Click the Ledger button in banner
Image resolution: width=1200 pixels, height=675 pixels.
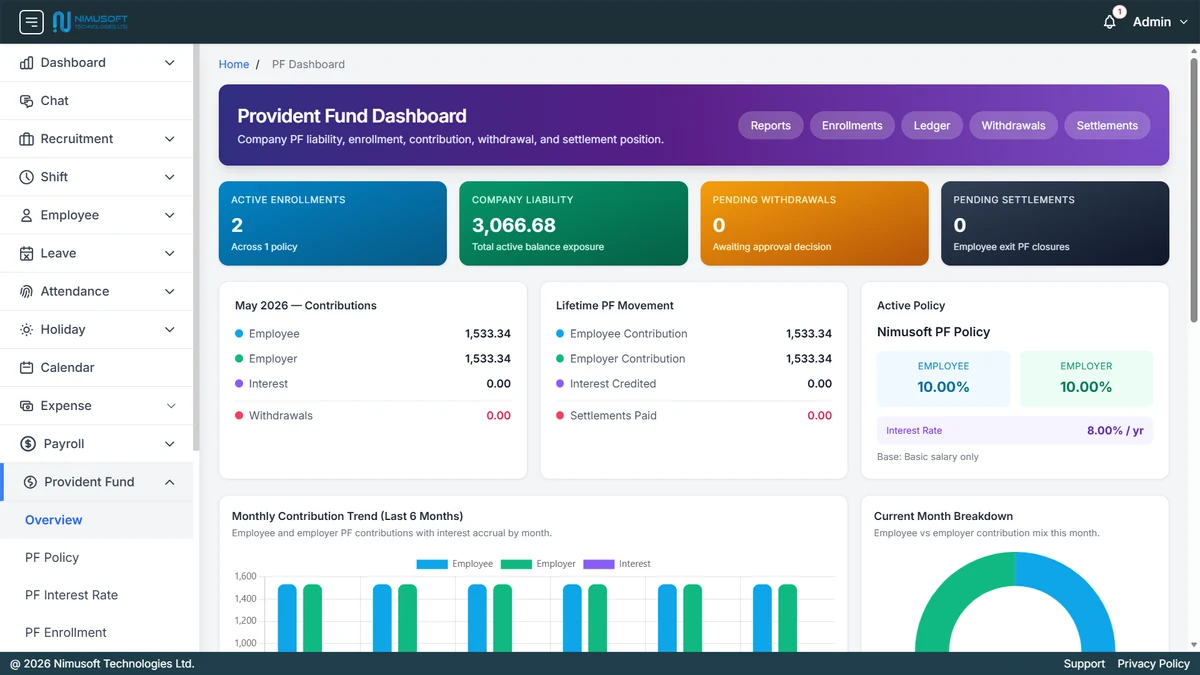[x=932, y=125]
